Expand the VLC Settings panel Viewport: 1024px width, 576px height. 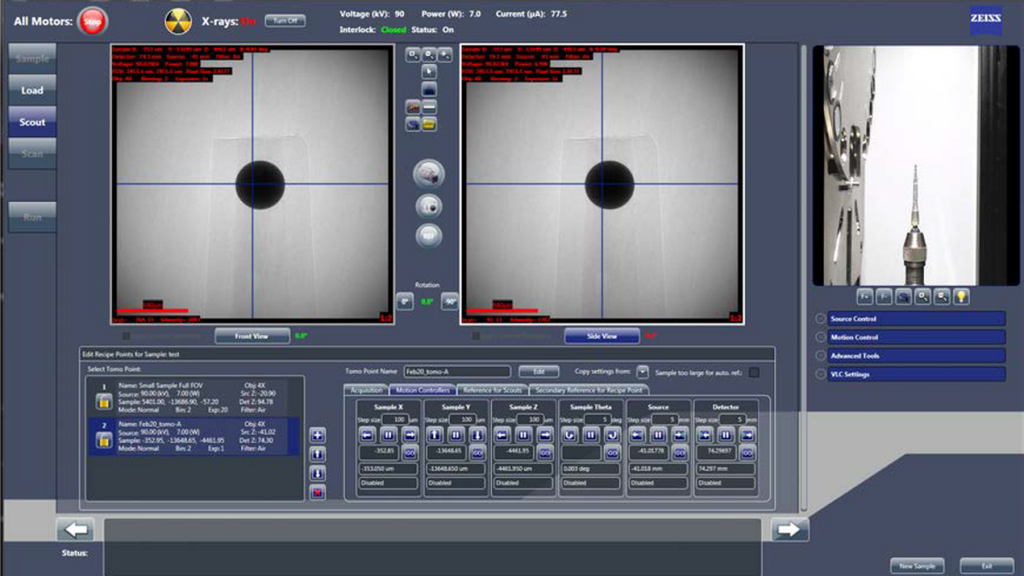click(905, 375)
